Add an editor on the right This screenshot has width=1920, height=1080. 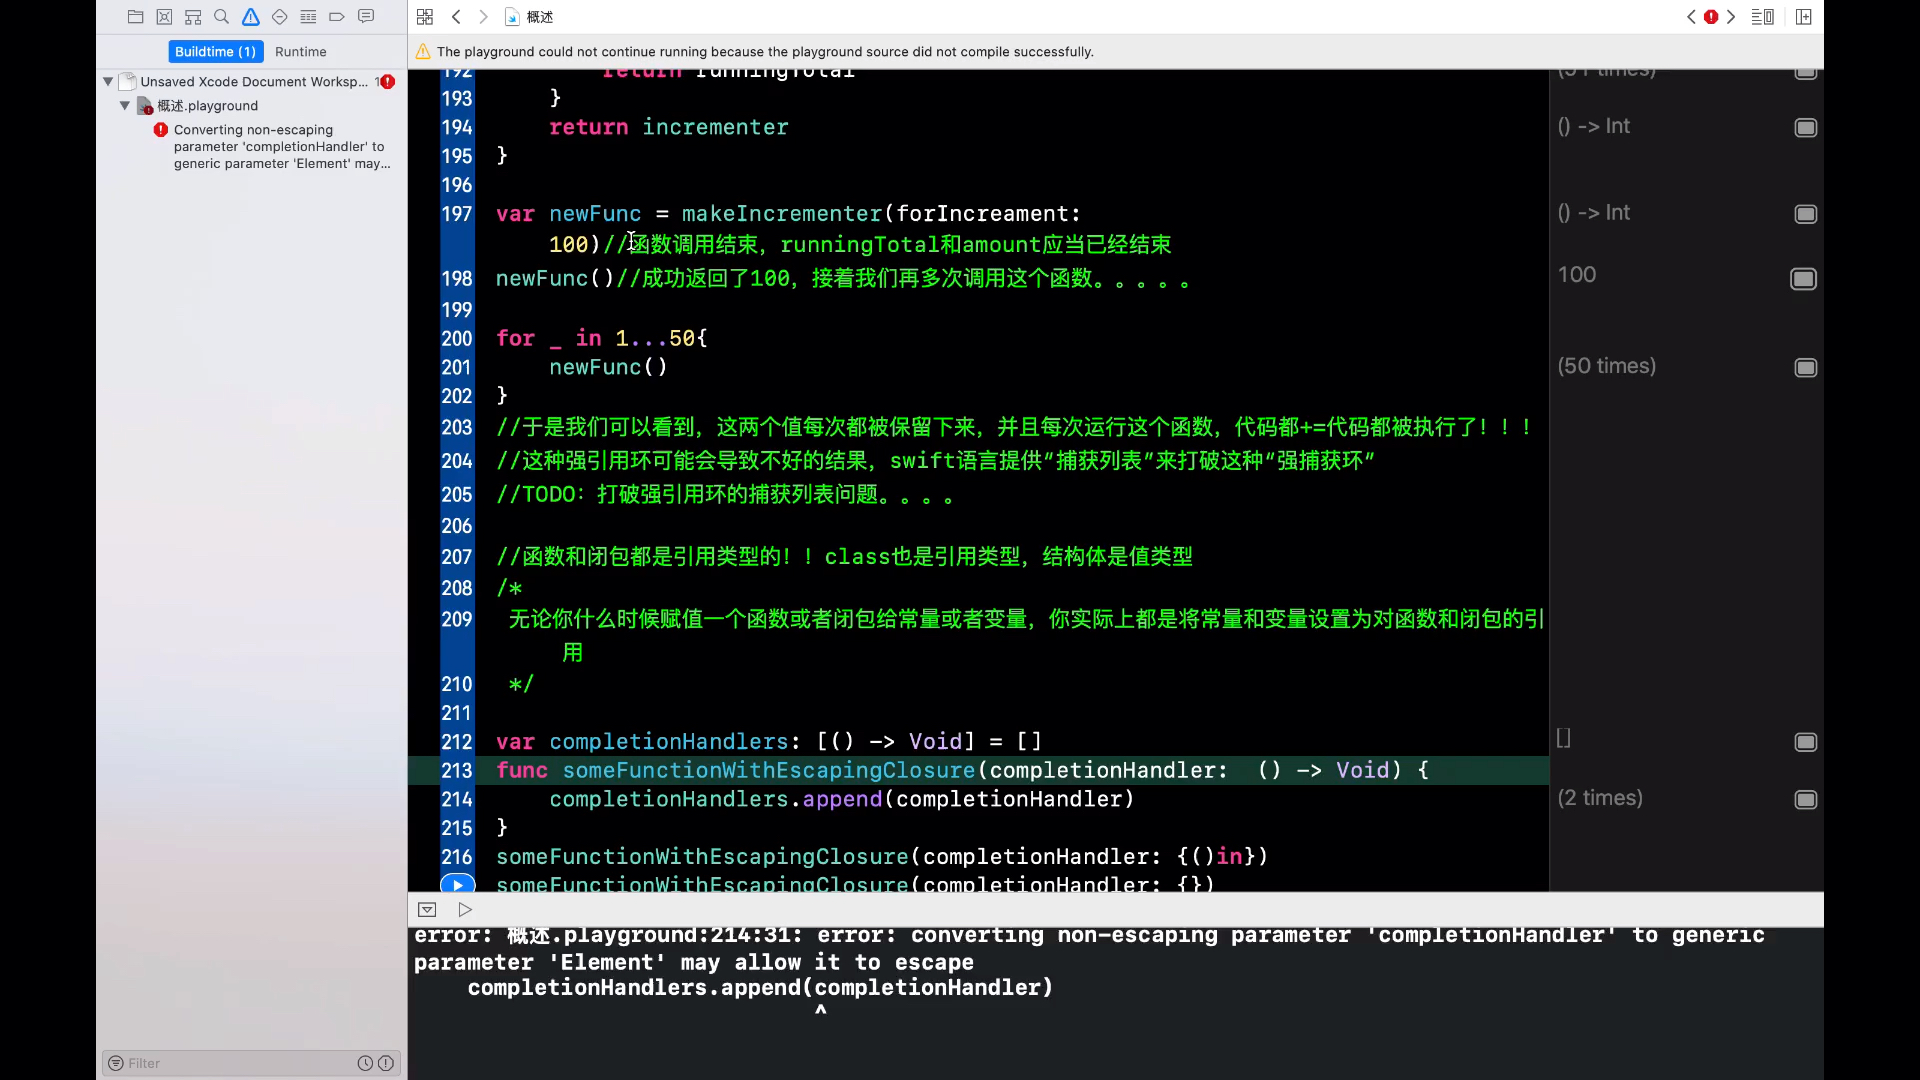click(x=1804, y=17)
